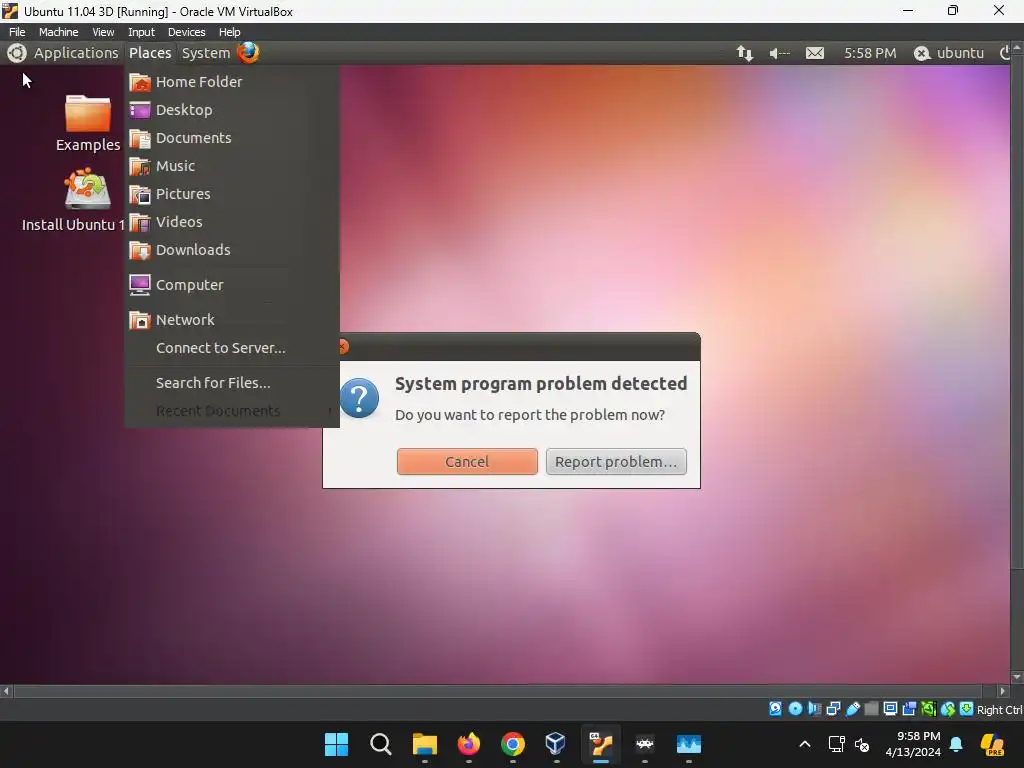Image resolution: width=1024 pixels, height=768 pixels.
Task: Select Pictures in Places menu
Action: pyautogui.click(x=232, y=194)
